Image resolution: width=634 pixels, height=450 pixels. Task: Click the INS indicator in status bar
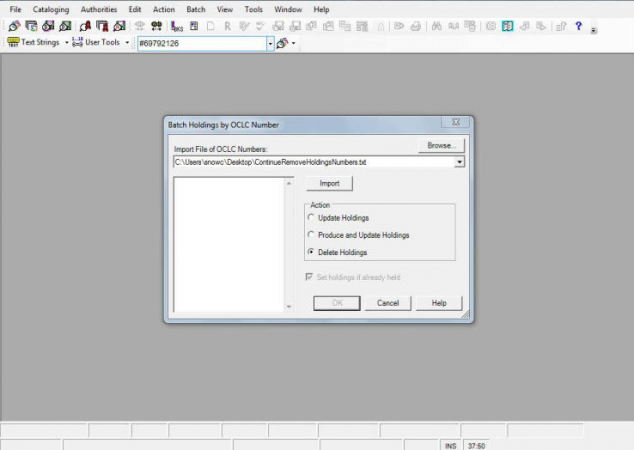pyautogui.click(x=450, y=446)
